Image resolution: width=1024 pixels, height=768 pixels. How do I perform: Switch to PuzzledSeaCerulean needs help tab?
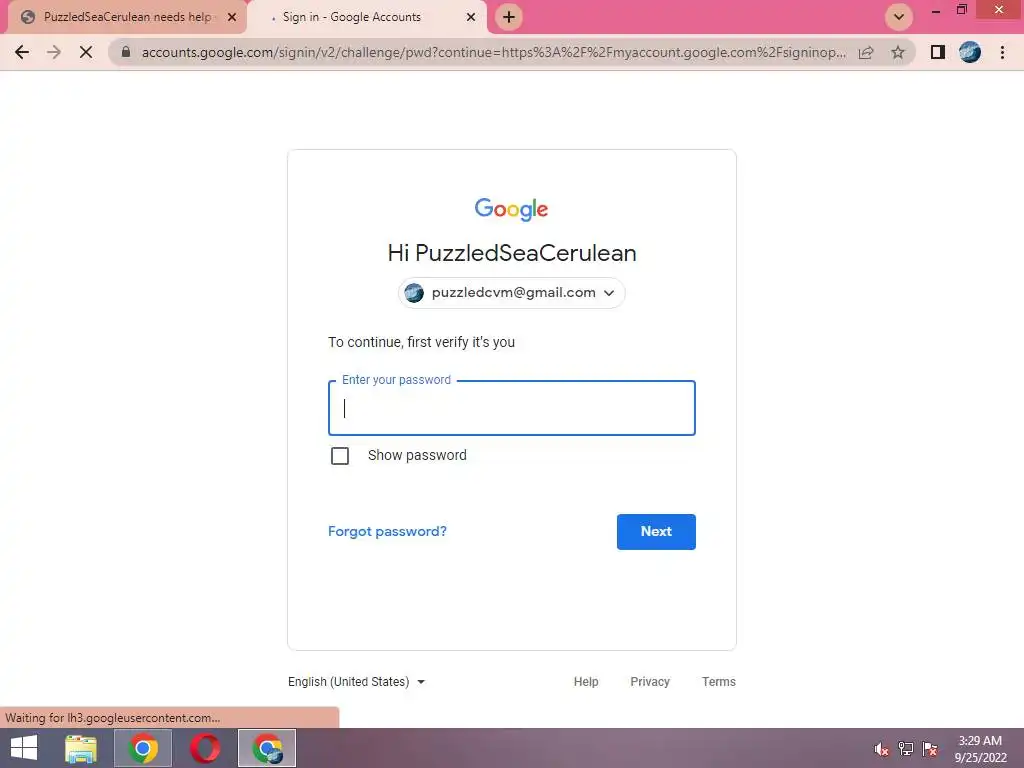point(127,17)
